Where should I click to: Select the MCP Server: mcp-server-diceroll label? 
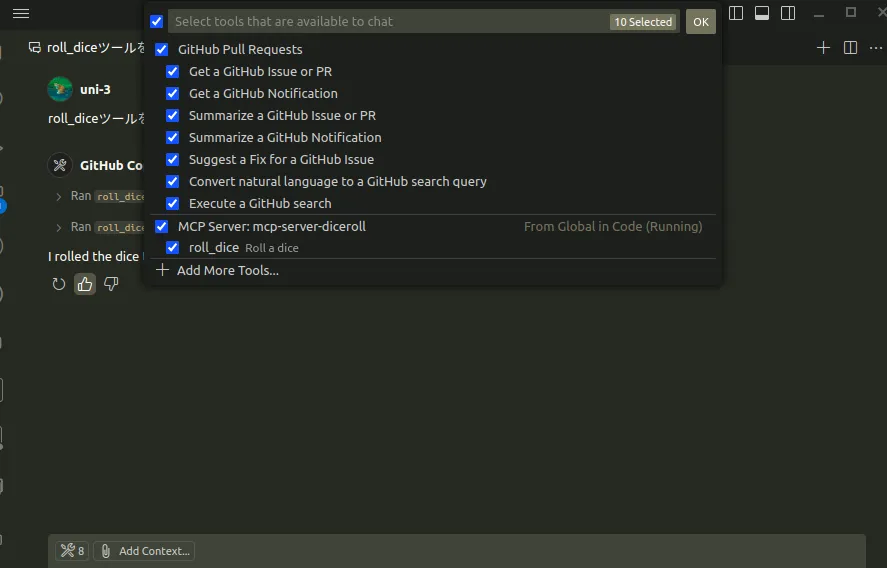(x=272, y=226)
